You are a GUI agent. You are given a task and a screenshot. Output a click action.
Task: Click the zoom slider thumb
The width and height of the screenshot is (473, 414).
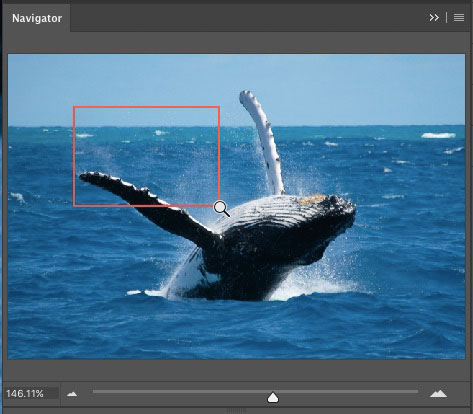tap(273, 397)
